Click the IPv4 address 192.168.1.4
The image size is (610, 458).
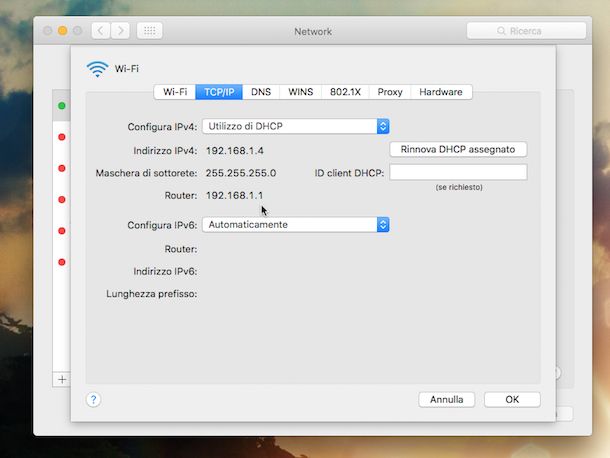(x=235, y=151)
